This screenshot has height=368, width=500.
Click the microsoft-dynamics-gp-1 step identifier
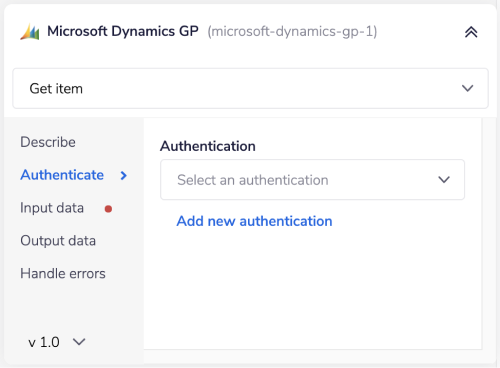coord(292,32)
